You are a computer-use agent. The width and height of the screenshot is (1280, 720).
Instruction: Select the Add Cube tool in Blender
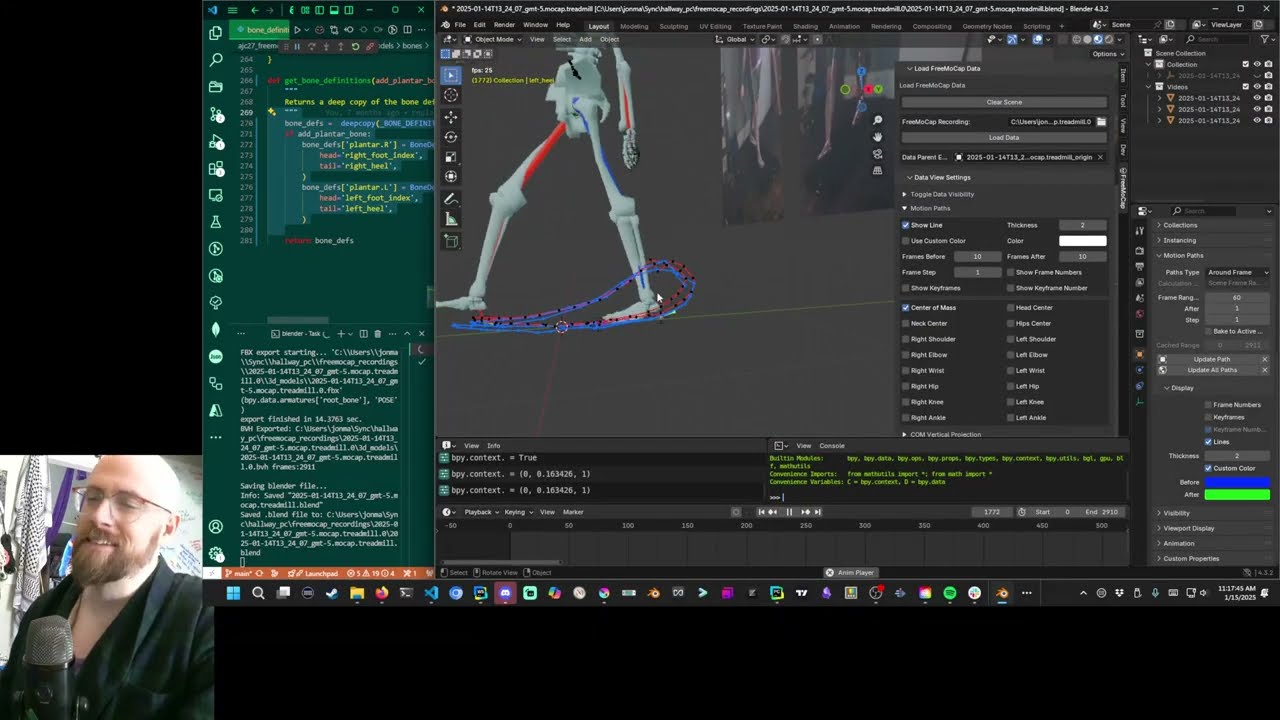coord(451,241)
